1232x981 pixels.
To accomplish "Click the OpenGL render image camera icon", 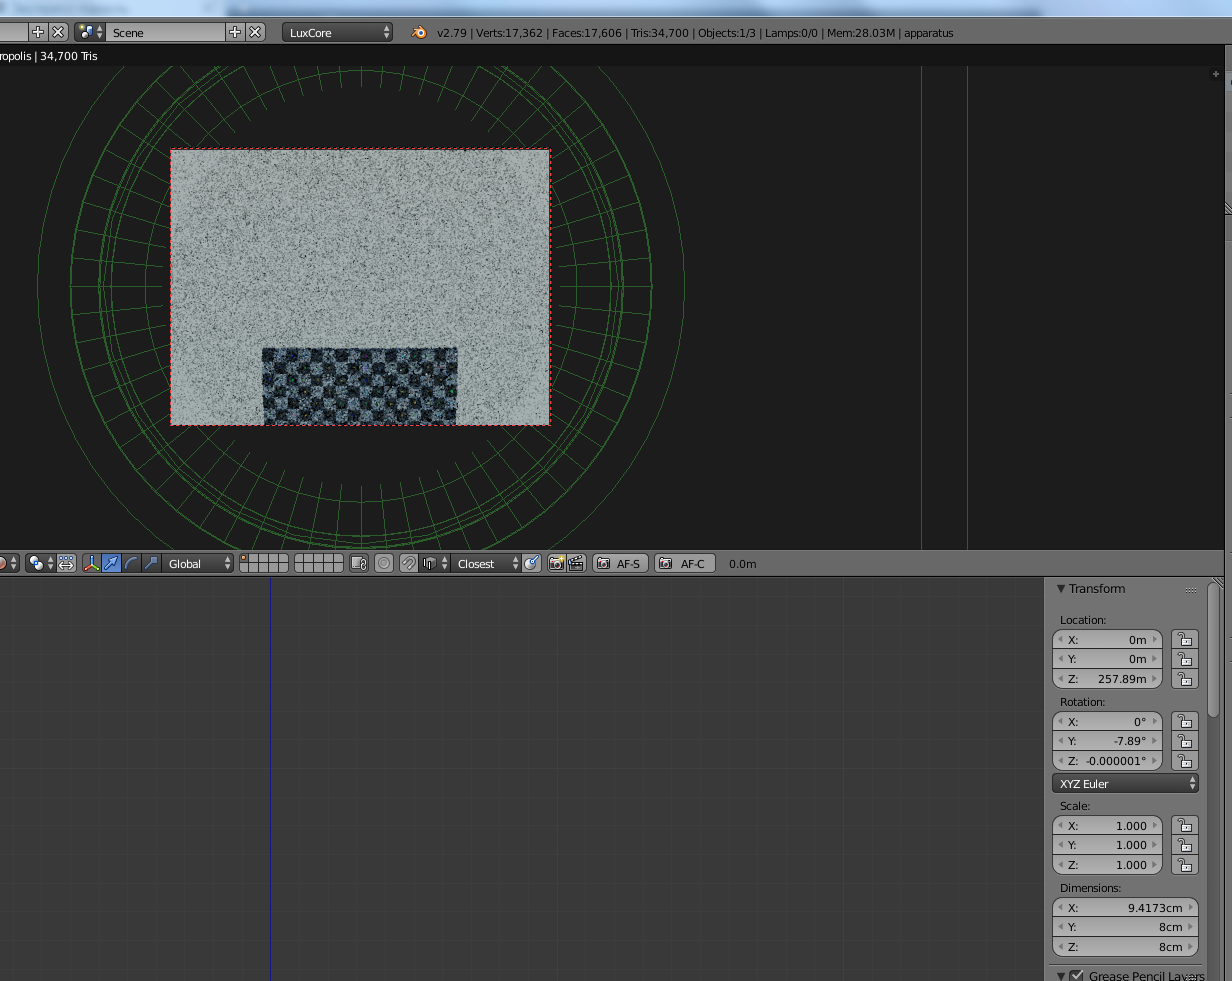I will [x=557, y=564].
